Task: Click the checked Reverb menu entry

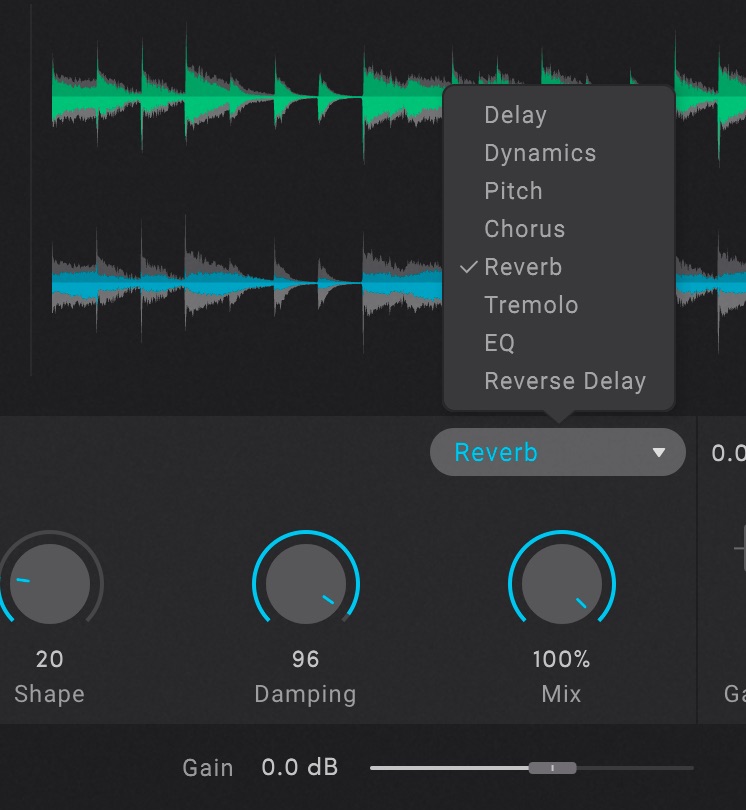Action: coord(523,267)
